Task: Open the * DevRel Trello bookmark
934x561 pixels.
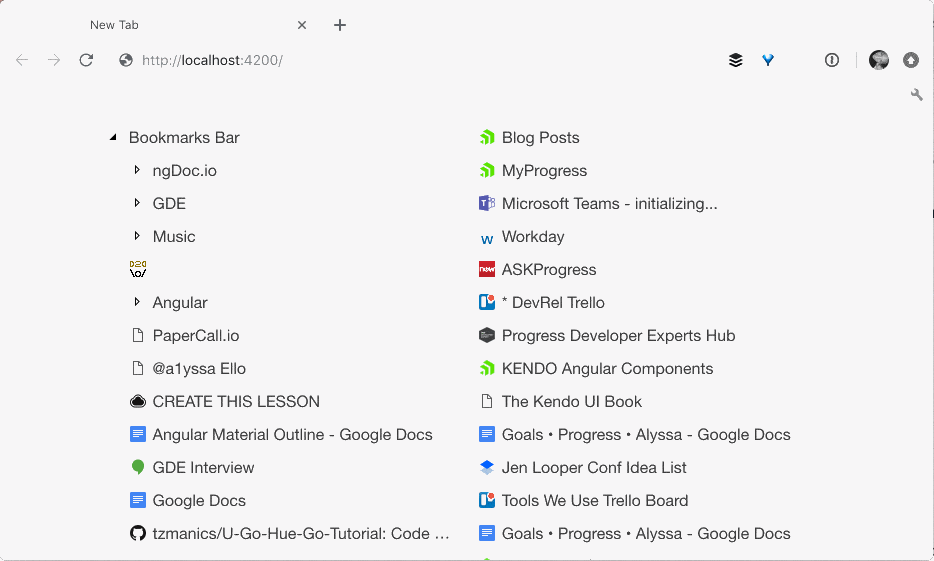Action: coord(553,303)
